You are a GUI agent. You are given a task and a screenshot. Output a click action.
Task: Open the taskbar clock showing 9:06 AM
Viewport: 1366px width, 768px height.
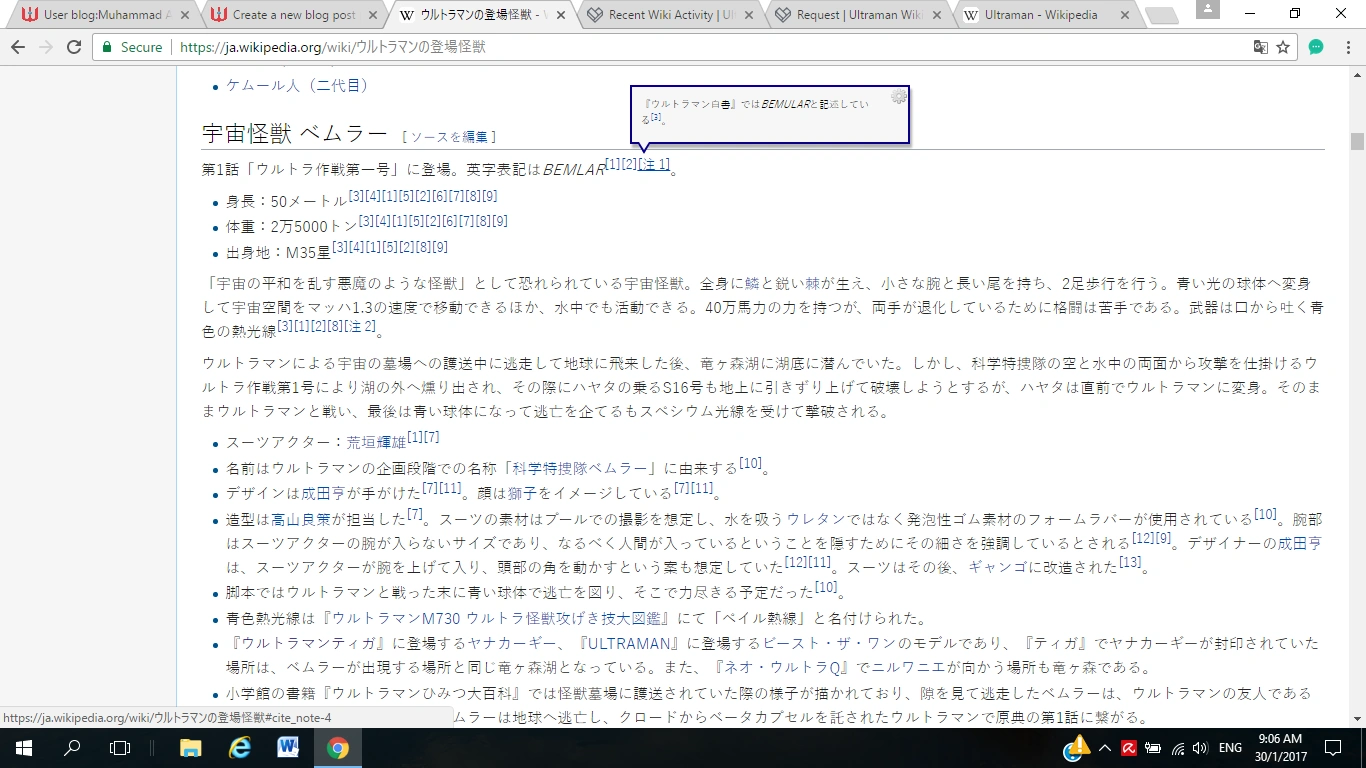click(1281, 747)
